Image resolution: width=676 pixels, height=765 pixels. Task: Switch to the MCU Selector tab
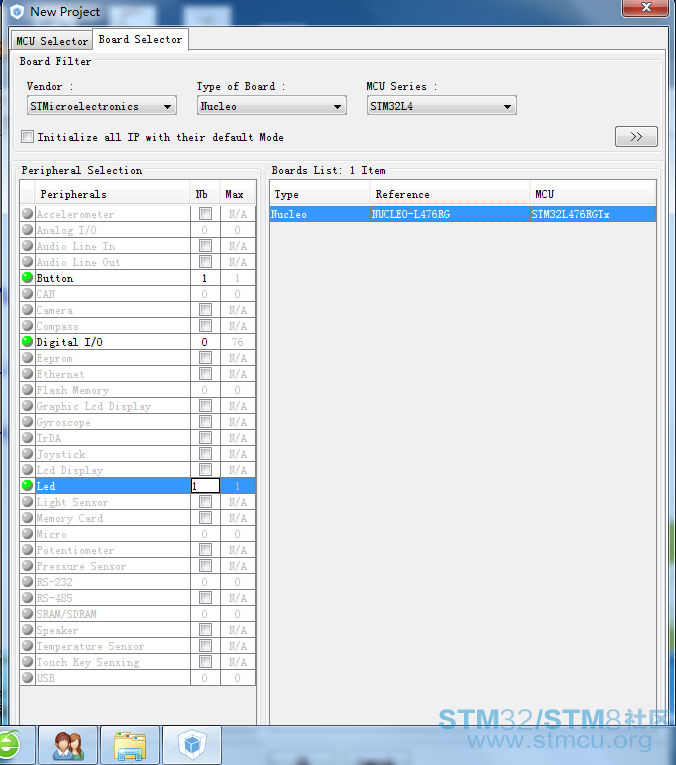pyautogui.click(x=52, y=41)
